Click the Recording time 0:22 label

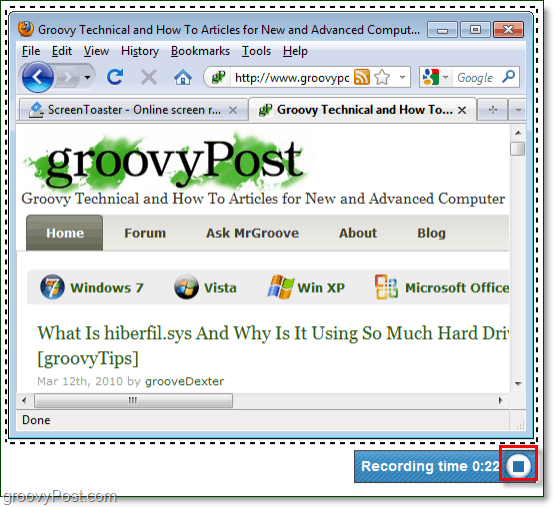click(430, 466)
